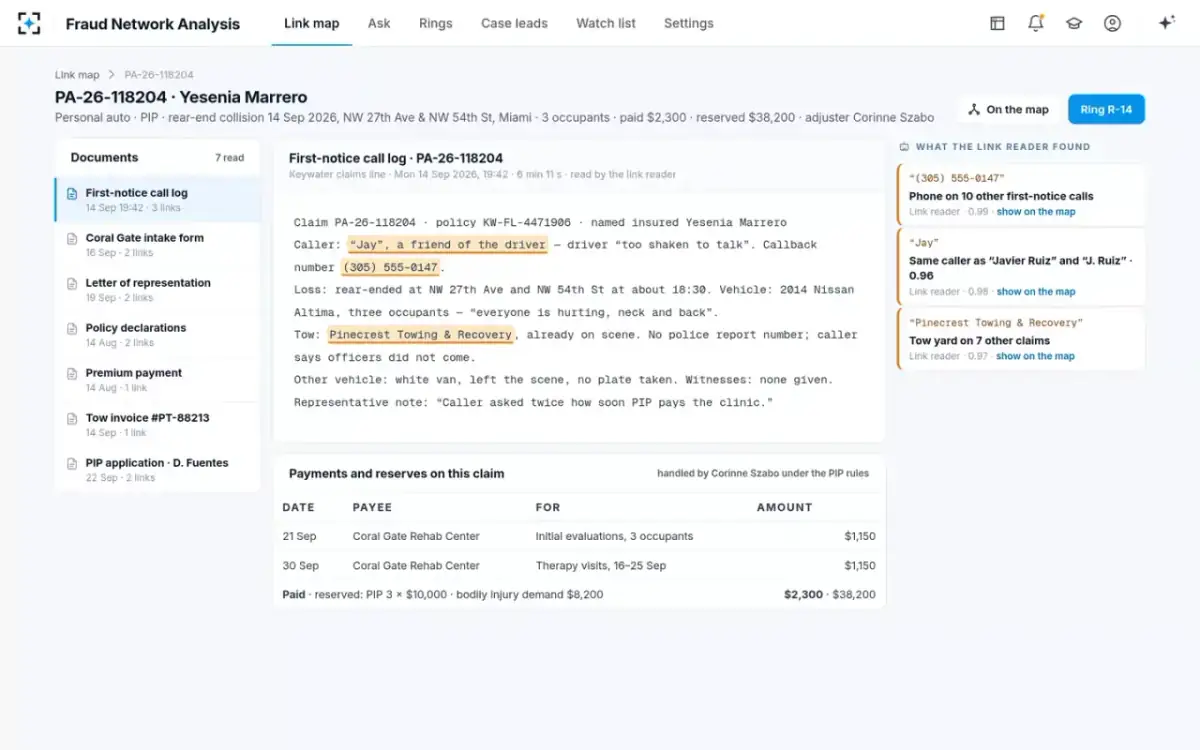This screenshot has width=1200, height=750.
Task: Open the Ring R-14 button
Action: click(x=1106, y=110)
